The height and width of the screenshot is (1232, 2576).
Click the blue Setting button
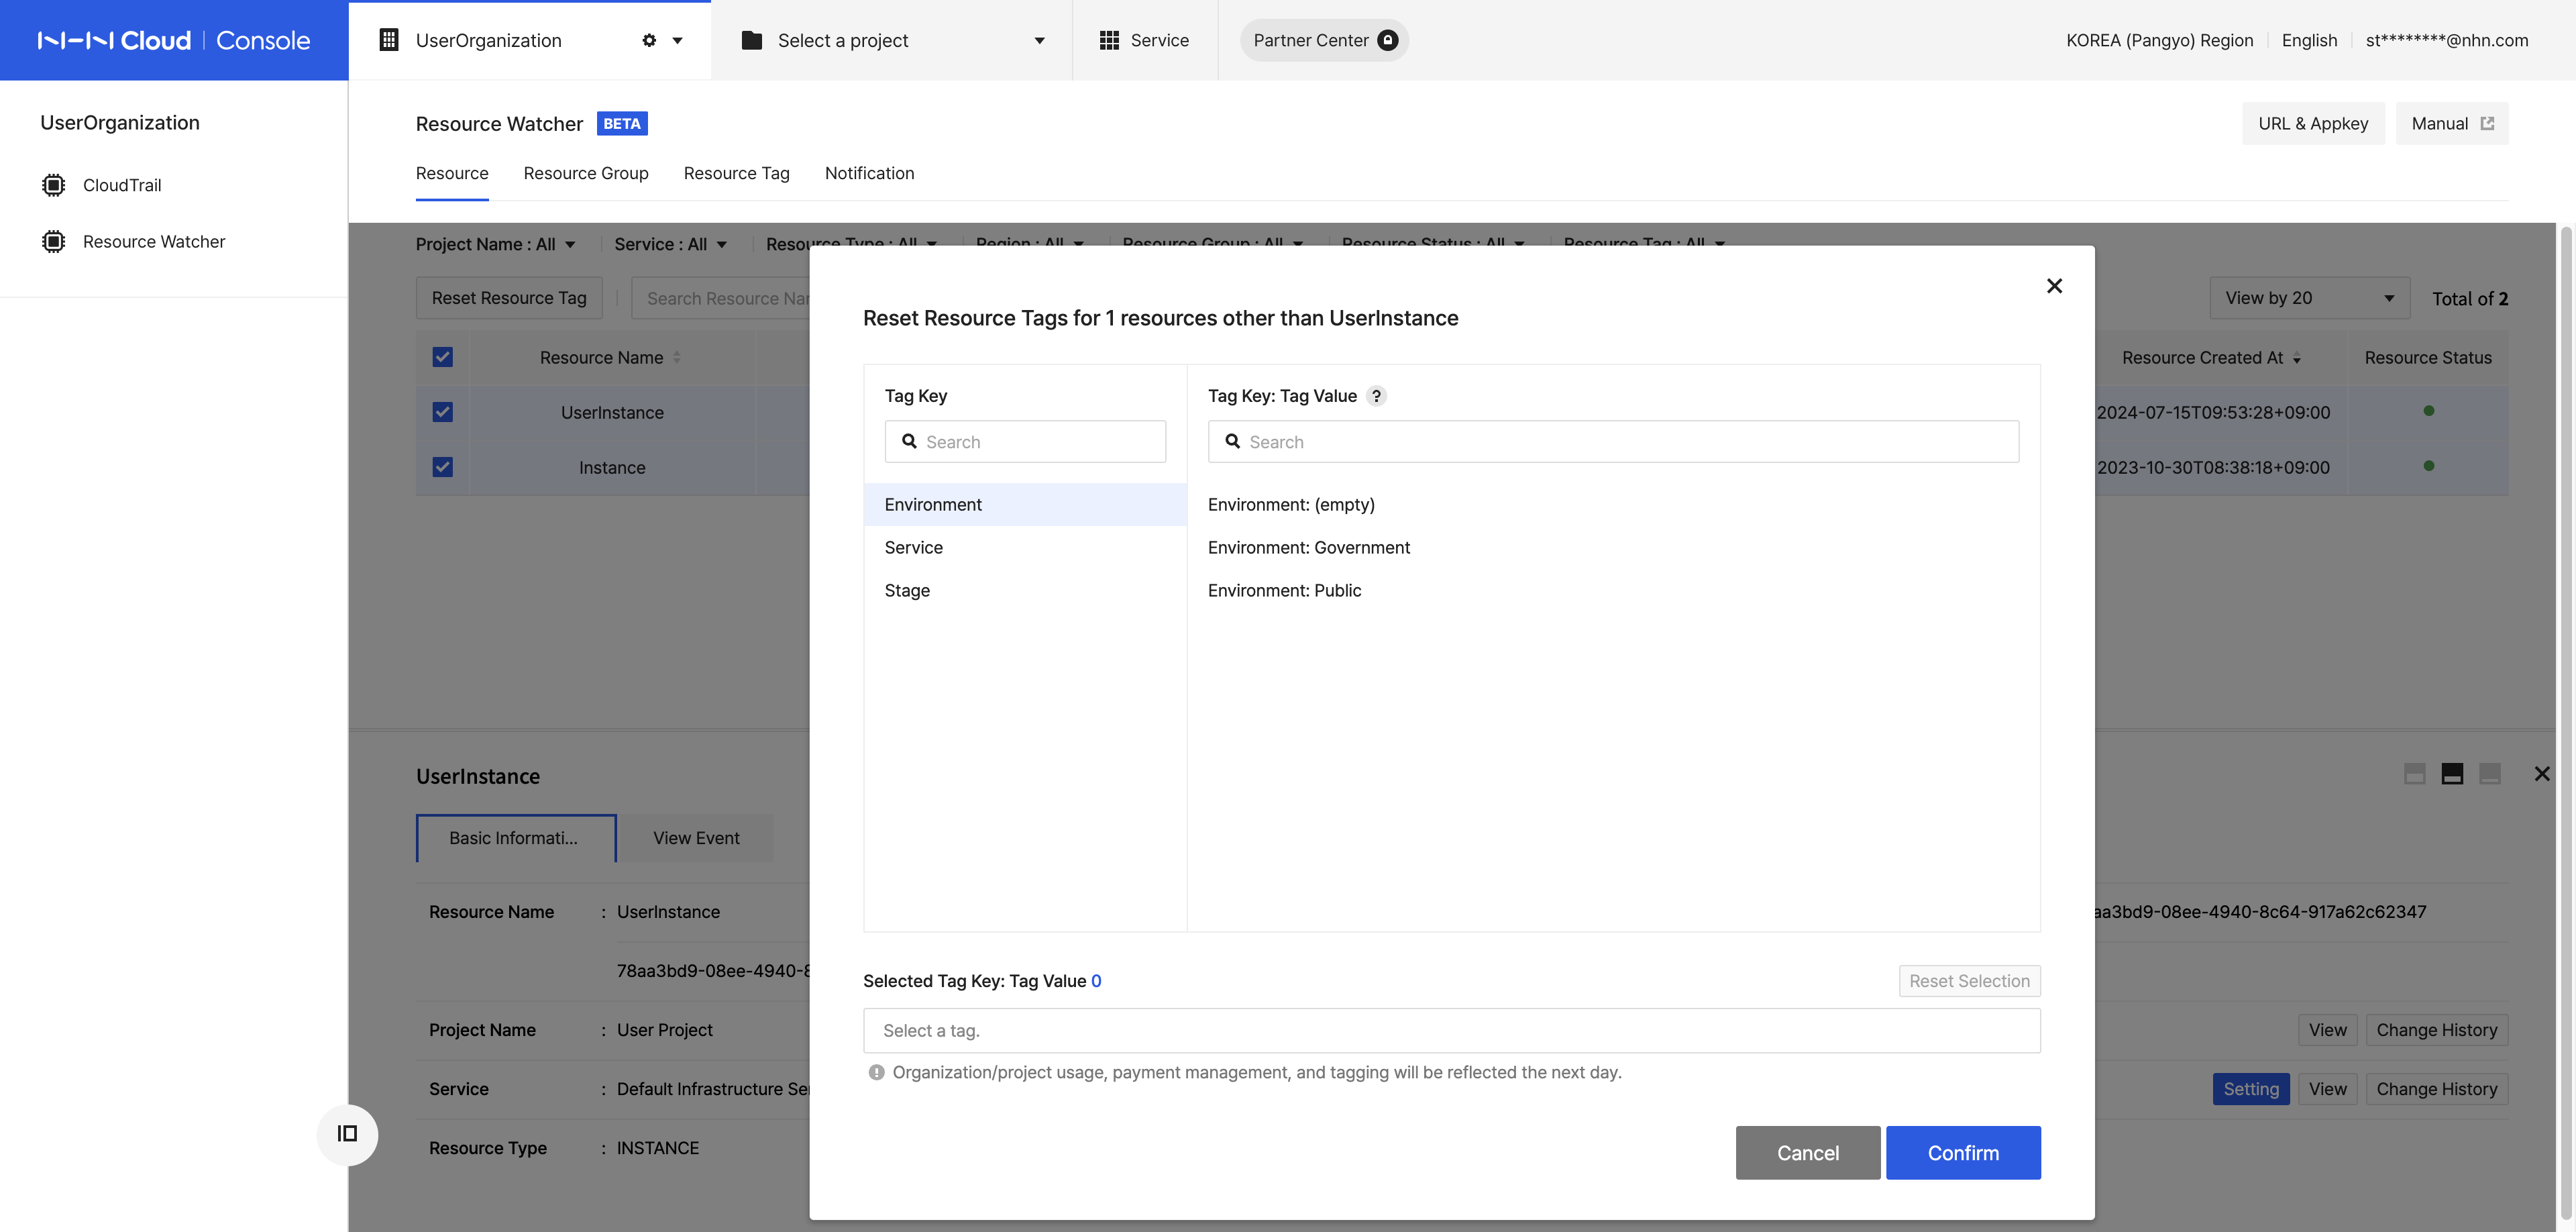tap(2251, 1089)
